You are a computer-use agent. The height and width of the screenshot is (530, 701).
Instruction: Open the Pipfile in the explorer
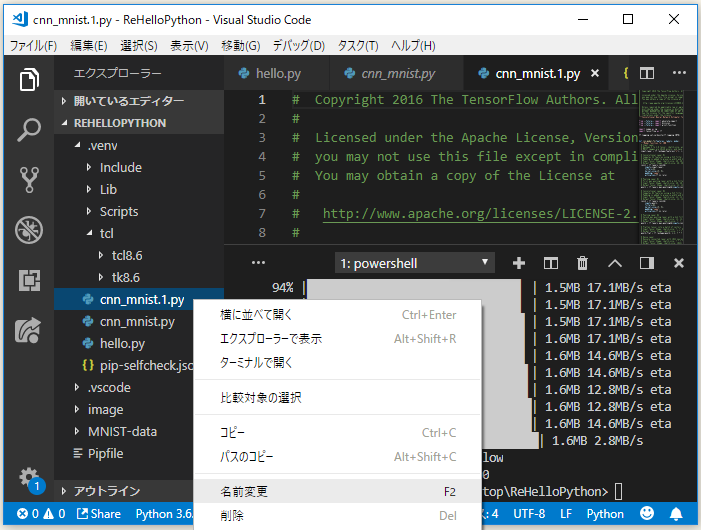(x=123, y=454)
